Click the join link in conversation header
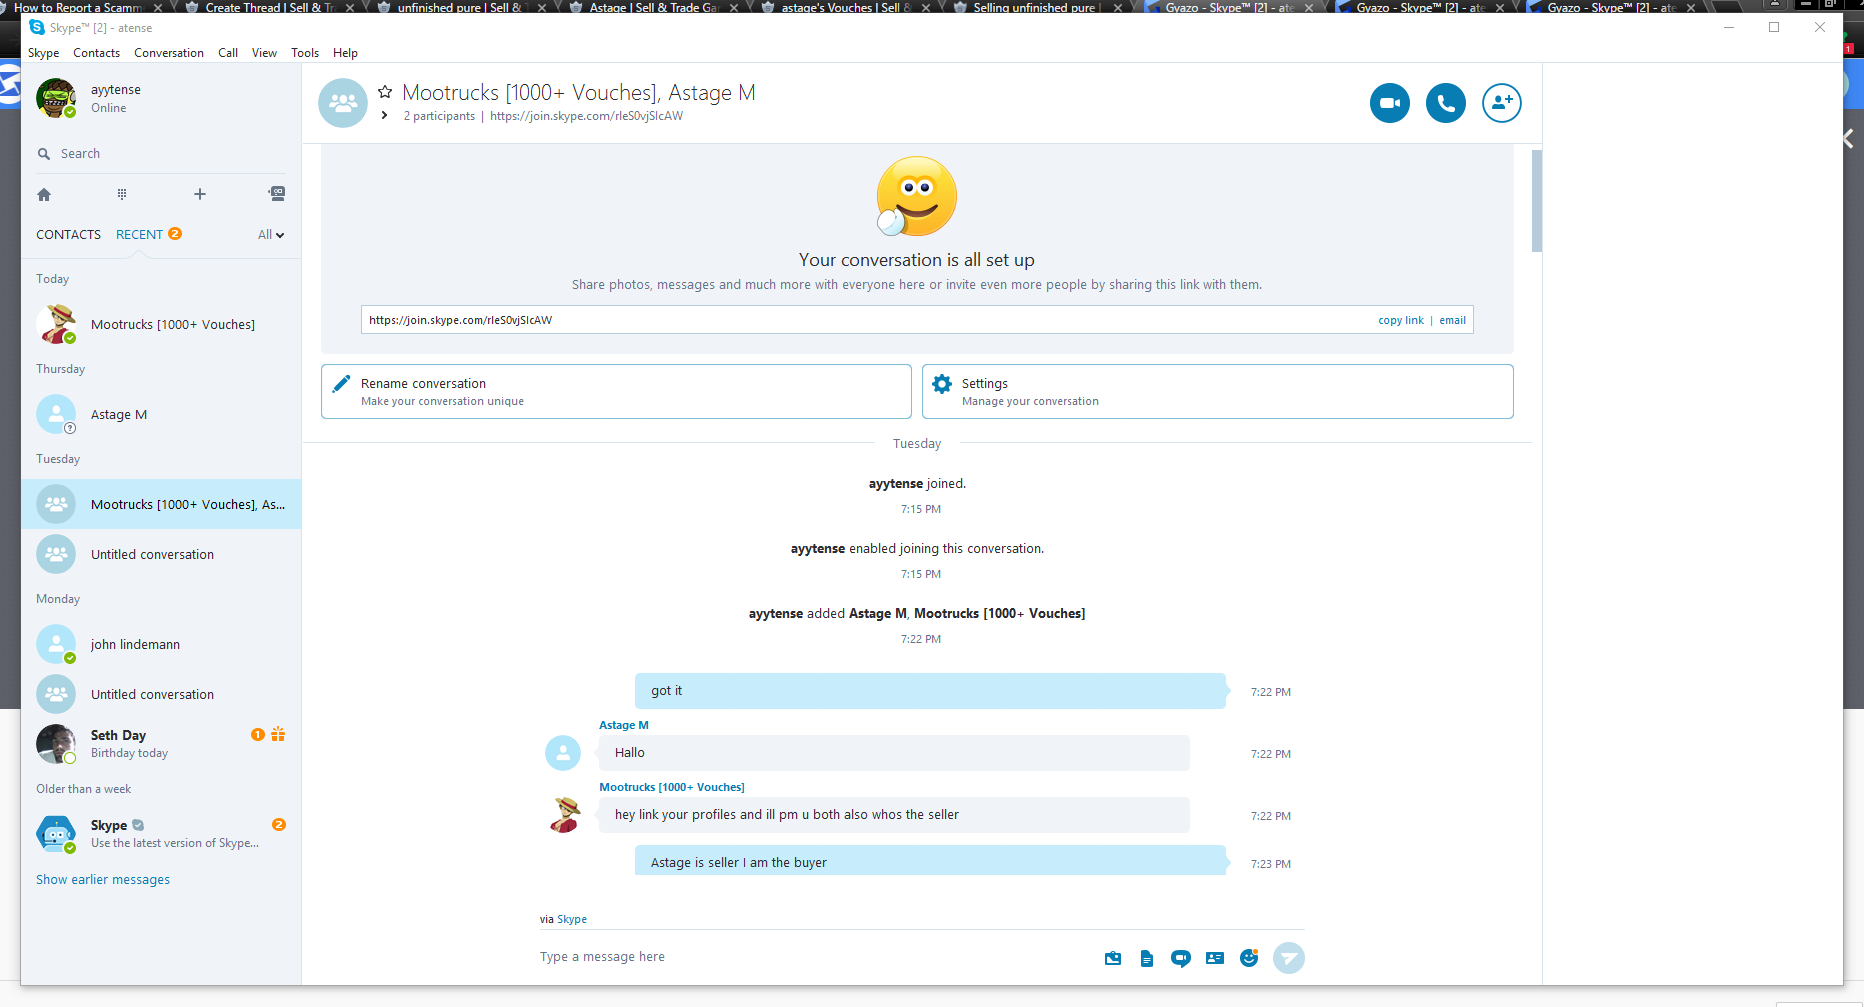Viewport: 1864px width, 1007px height. 586,116
